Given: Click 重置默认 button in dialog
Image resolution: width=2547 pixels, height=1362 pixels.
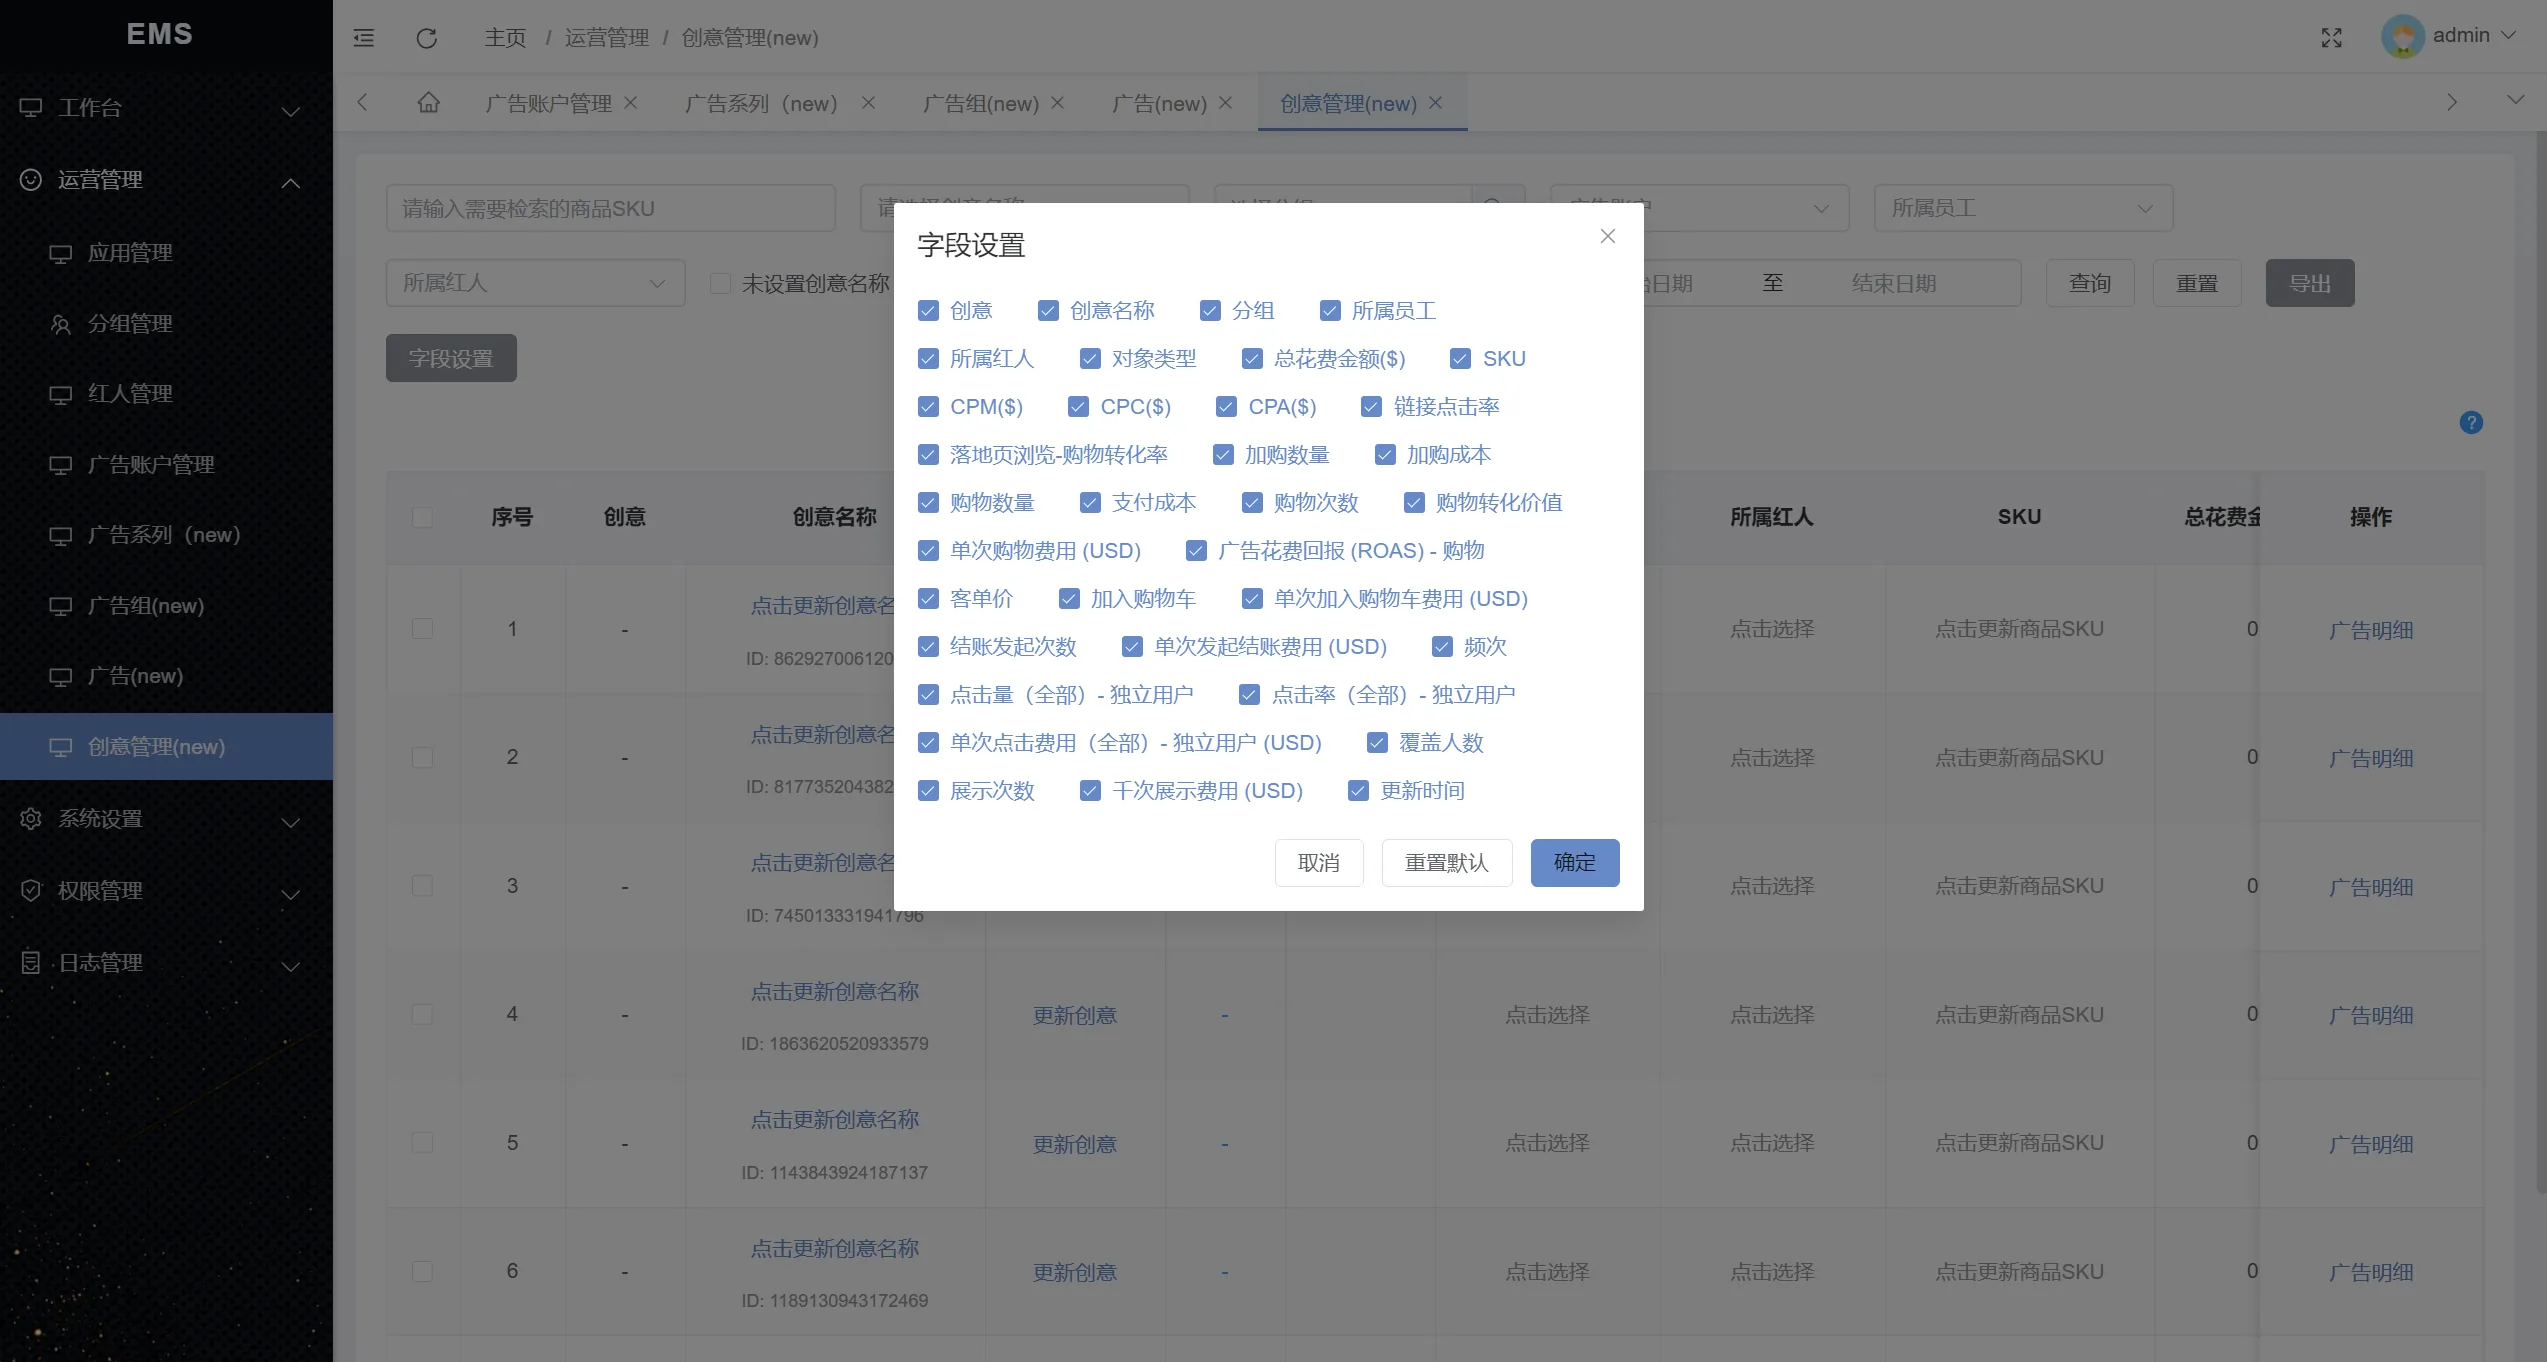Looking at the screenshot, I should pyautogui.click(x=1447, y=862).
